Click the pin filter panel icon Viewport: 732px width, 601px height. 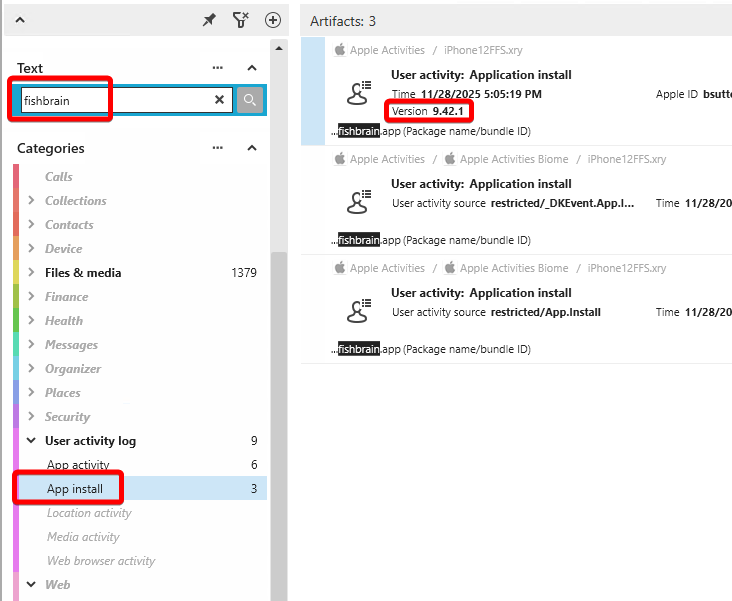[x=209, y=20]
